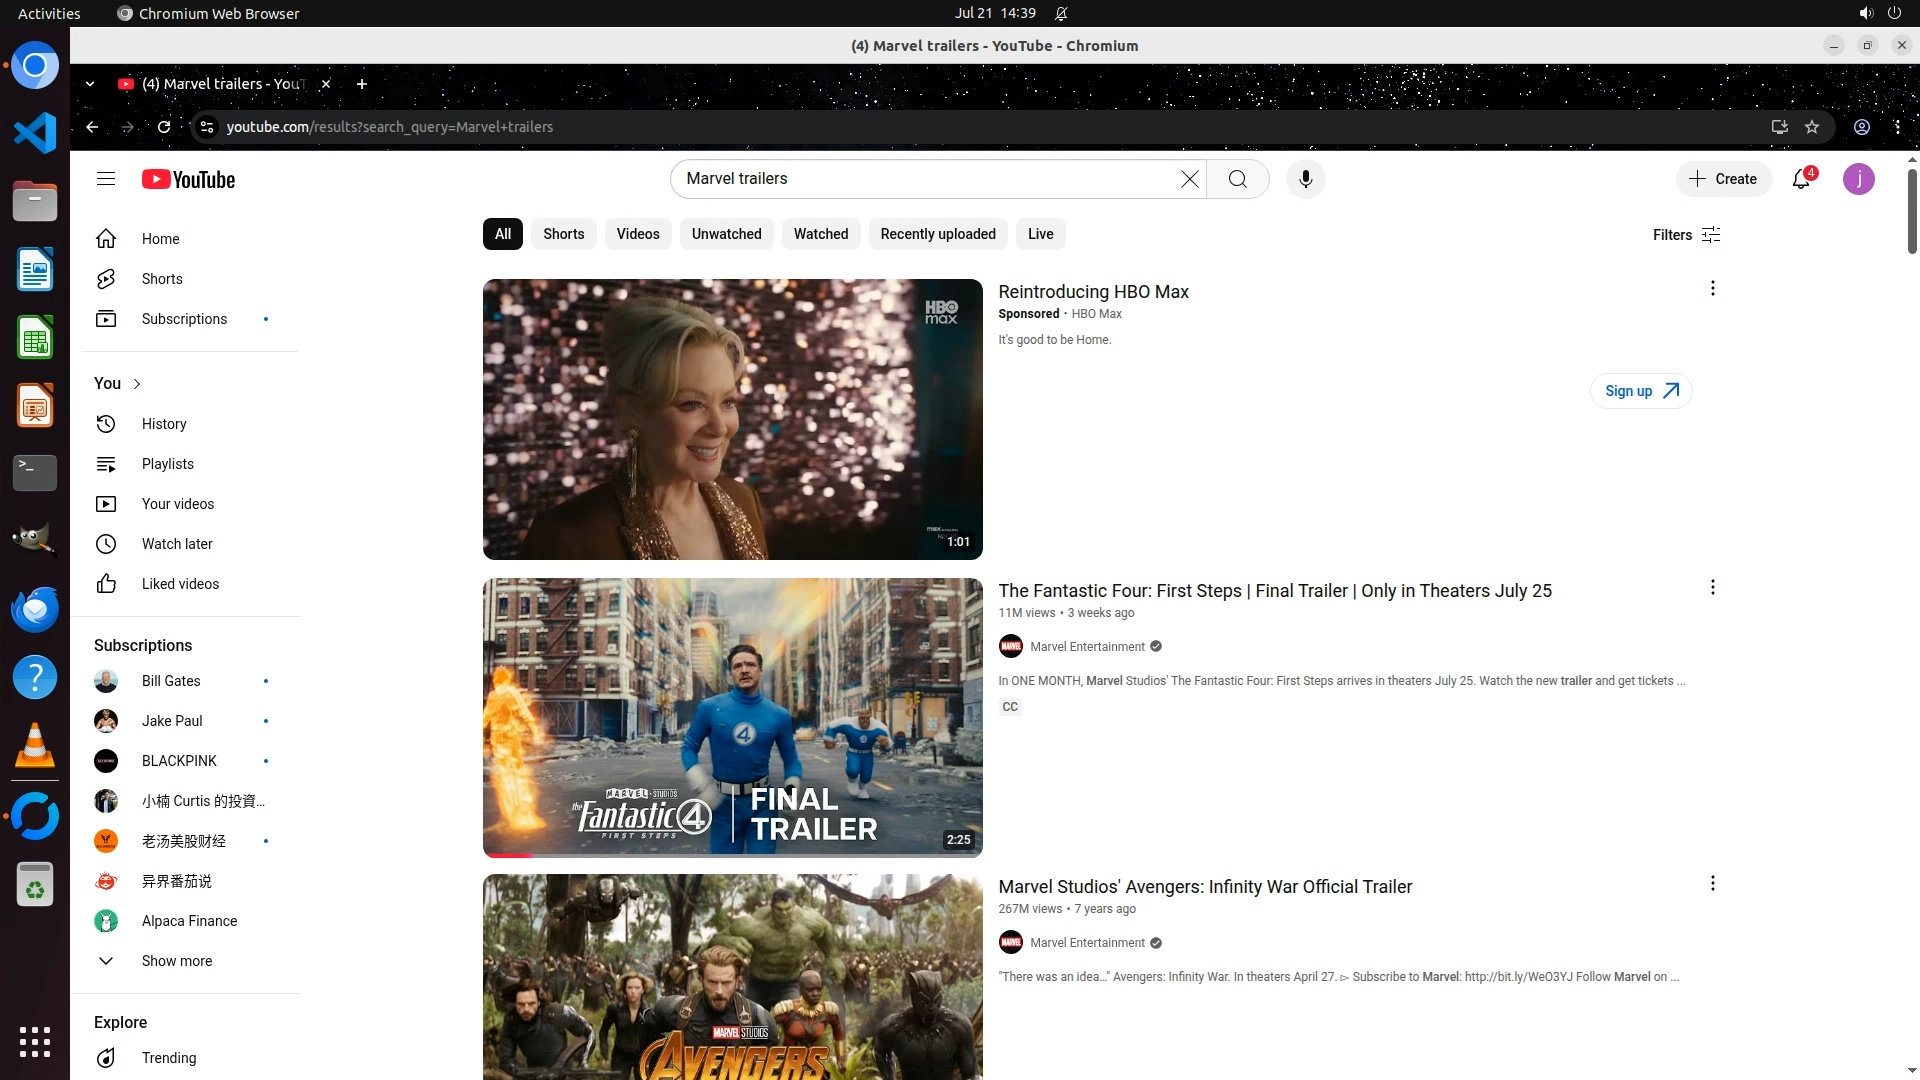Open Marvel Entertainment channel link
This screenshot has height=1080, width=1920.
(x=1087, y=647)
